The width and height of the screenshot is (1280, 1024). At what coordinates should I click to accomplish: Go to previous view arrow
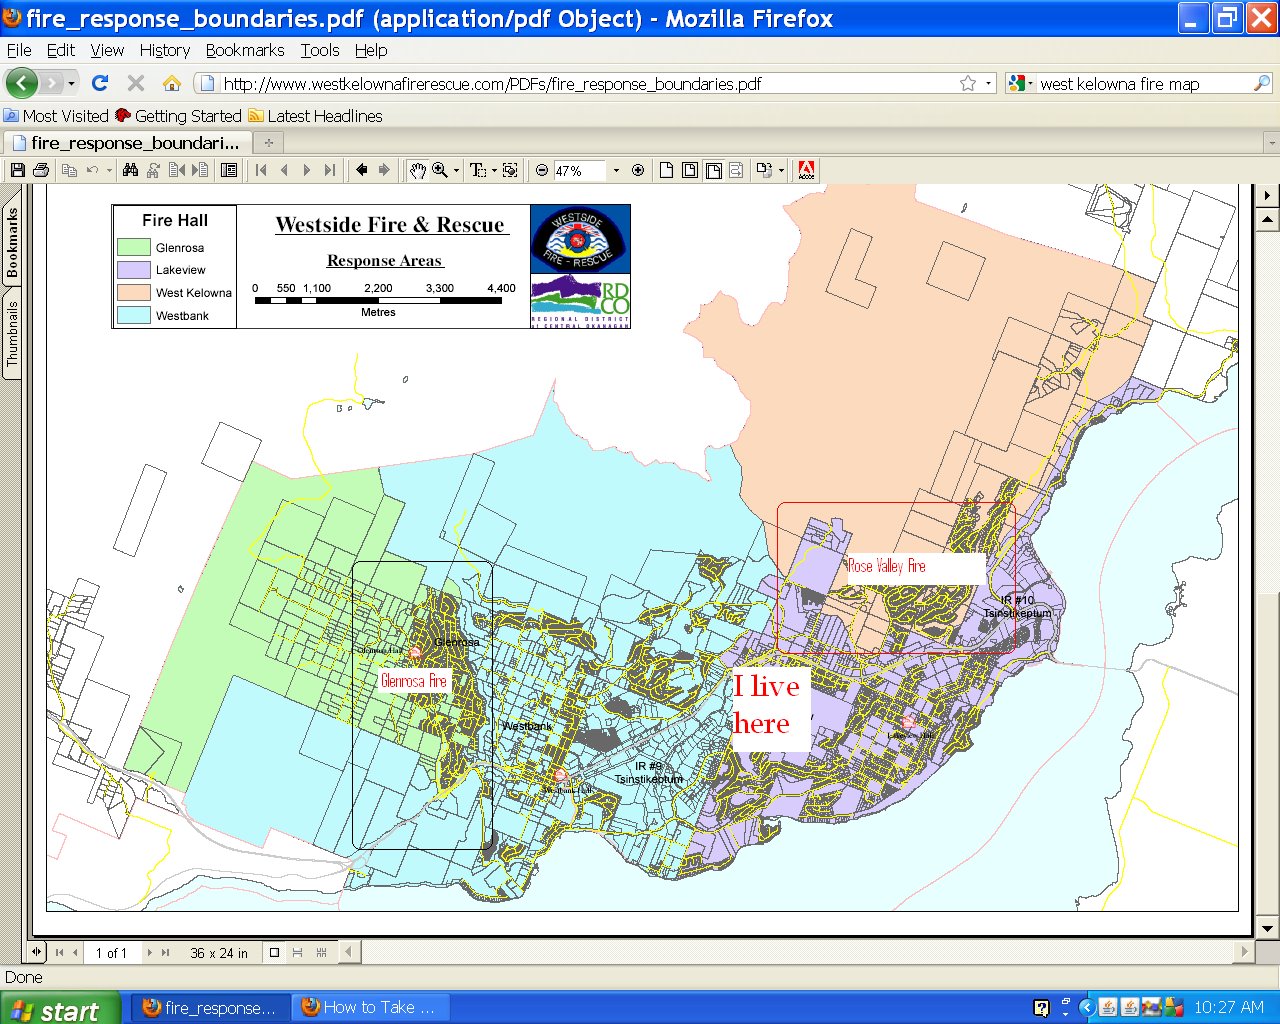point(362,170)
